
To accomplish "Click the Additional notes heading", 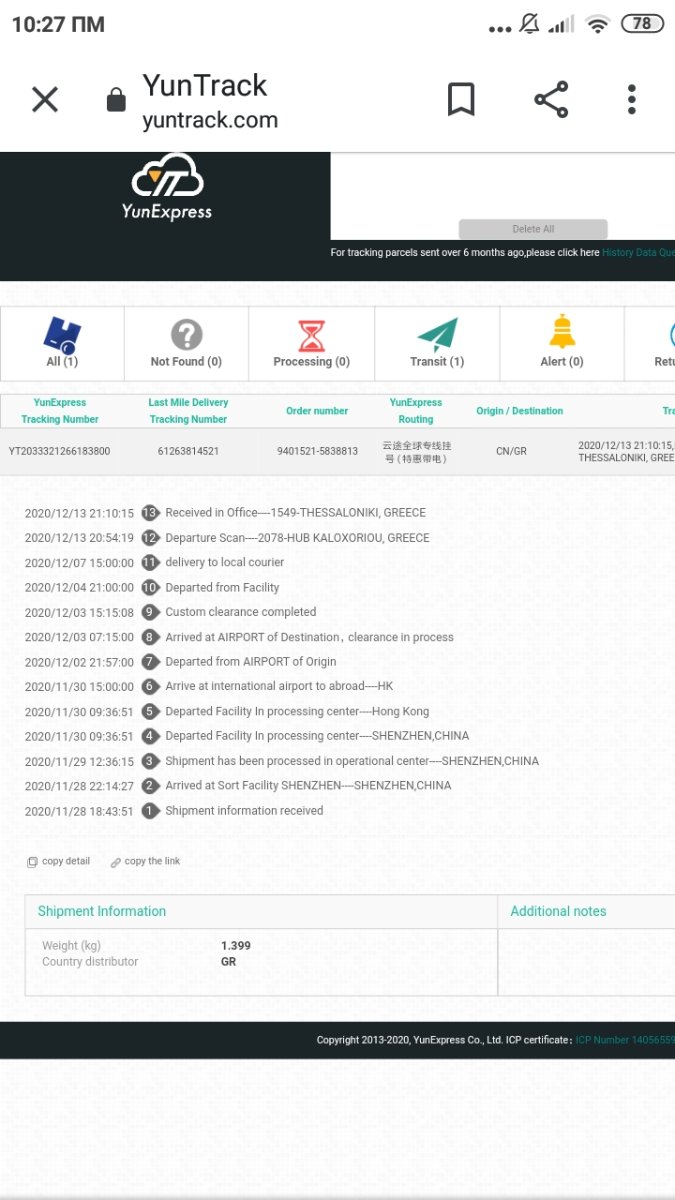I will 558,911.
